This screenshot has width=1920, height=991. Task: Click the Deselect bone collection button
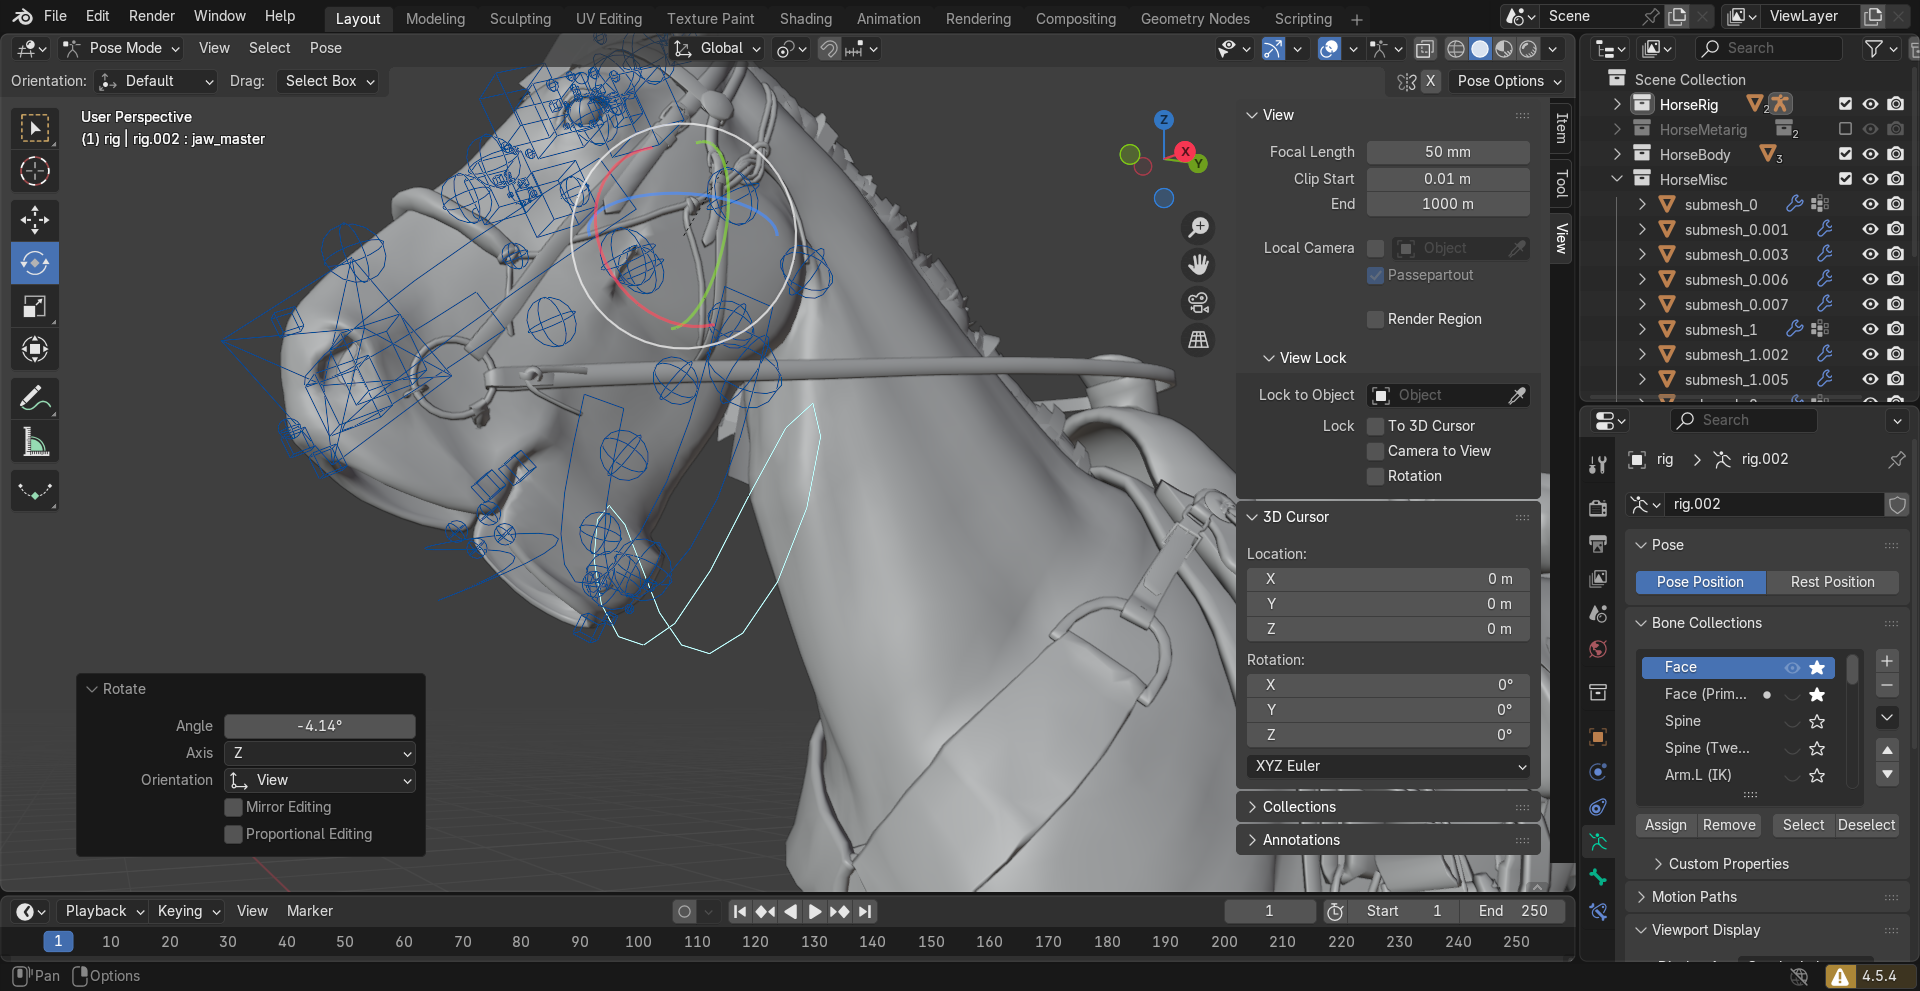[x=1866, y=825]
